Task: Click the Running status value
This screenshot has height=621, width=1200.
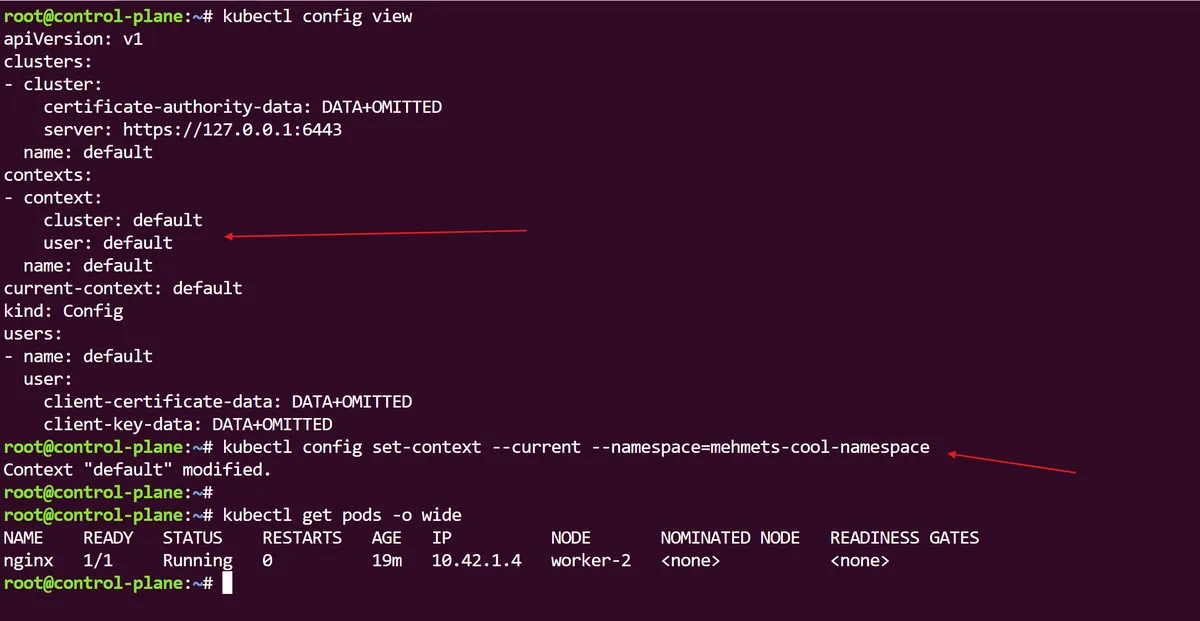Action: [x=197, y=560]
